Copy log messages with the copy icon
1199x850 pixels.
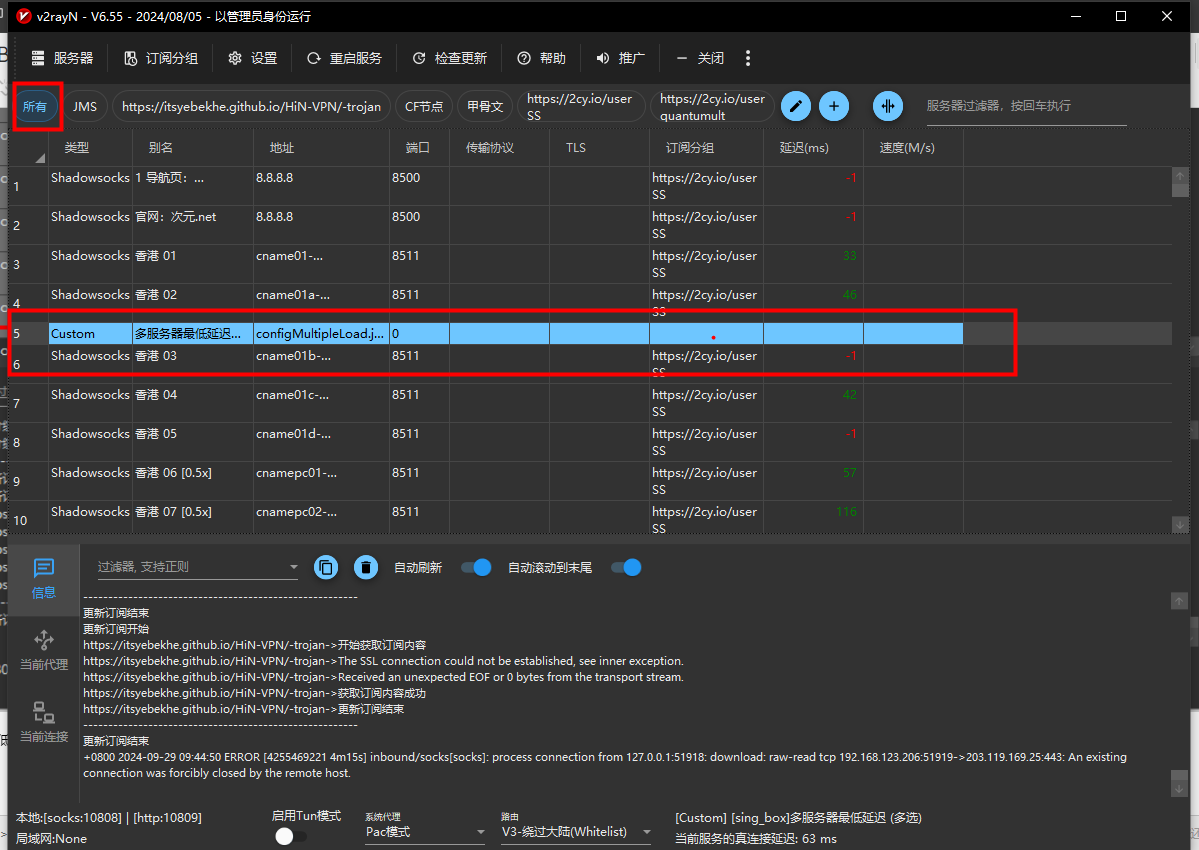[x=326, y=567]
